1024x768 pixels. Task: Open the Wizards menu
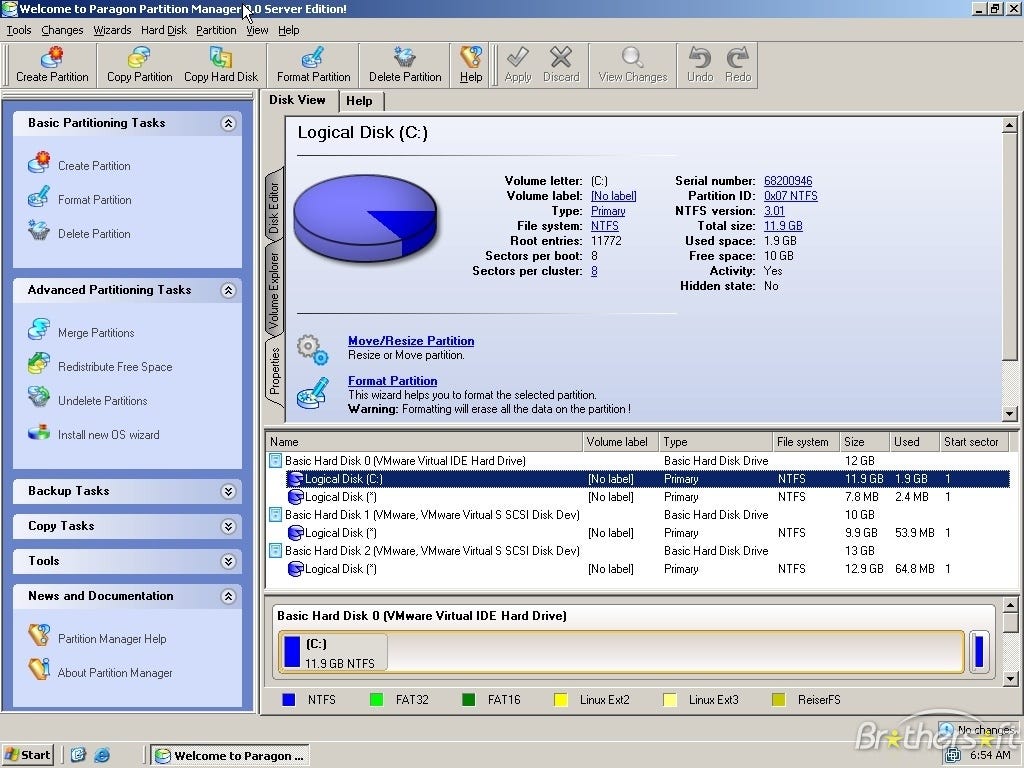pyautogui.click(x=112, y=30)
